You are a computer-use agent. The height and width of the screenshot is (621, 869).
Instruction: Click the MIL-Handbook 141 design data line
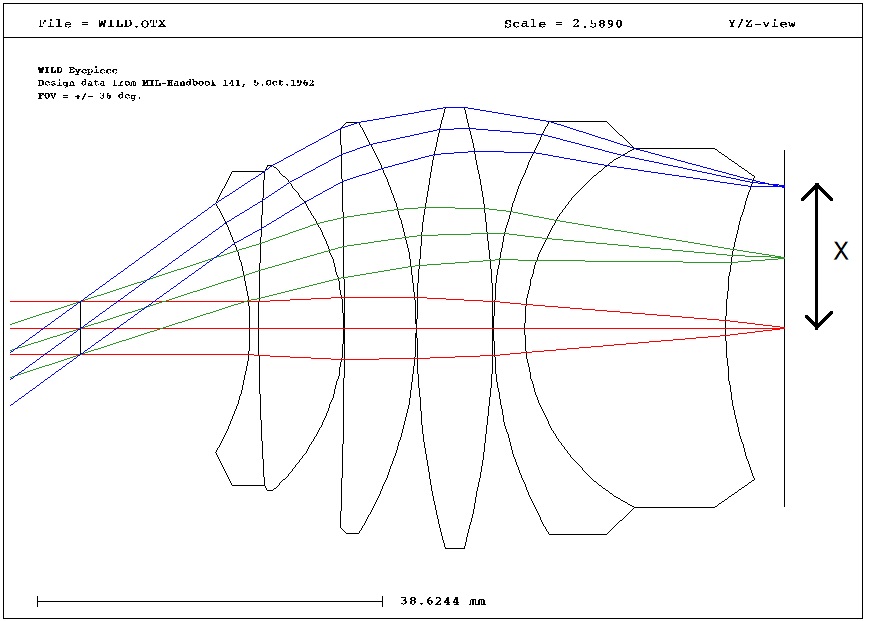pos(175,83)
